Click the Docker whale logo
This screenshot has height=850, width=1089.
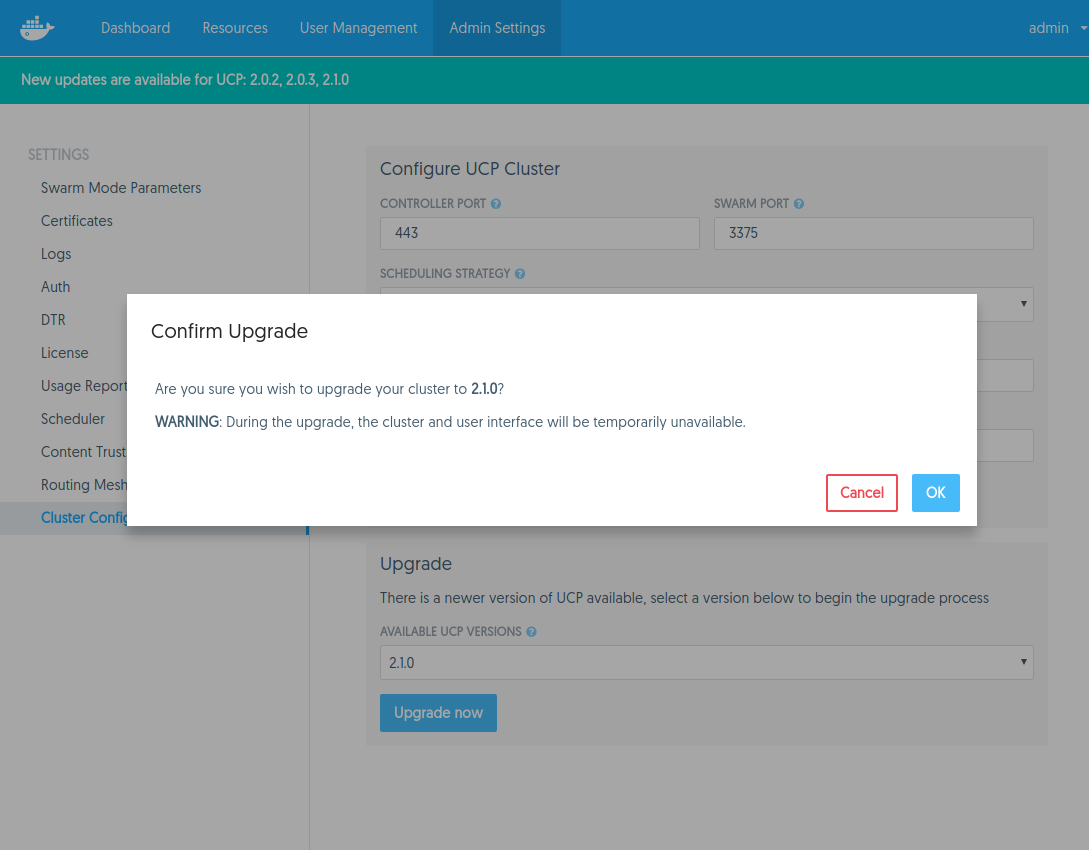[37, 28]
